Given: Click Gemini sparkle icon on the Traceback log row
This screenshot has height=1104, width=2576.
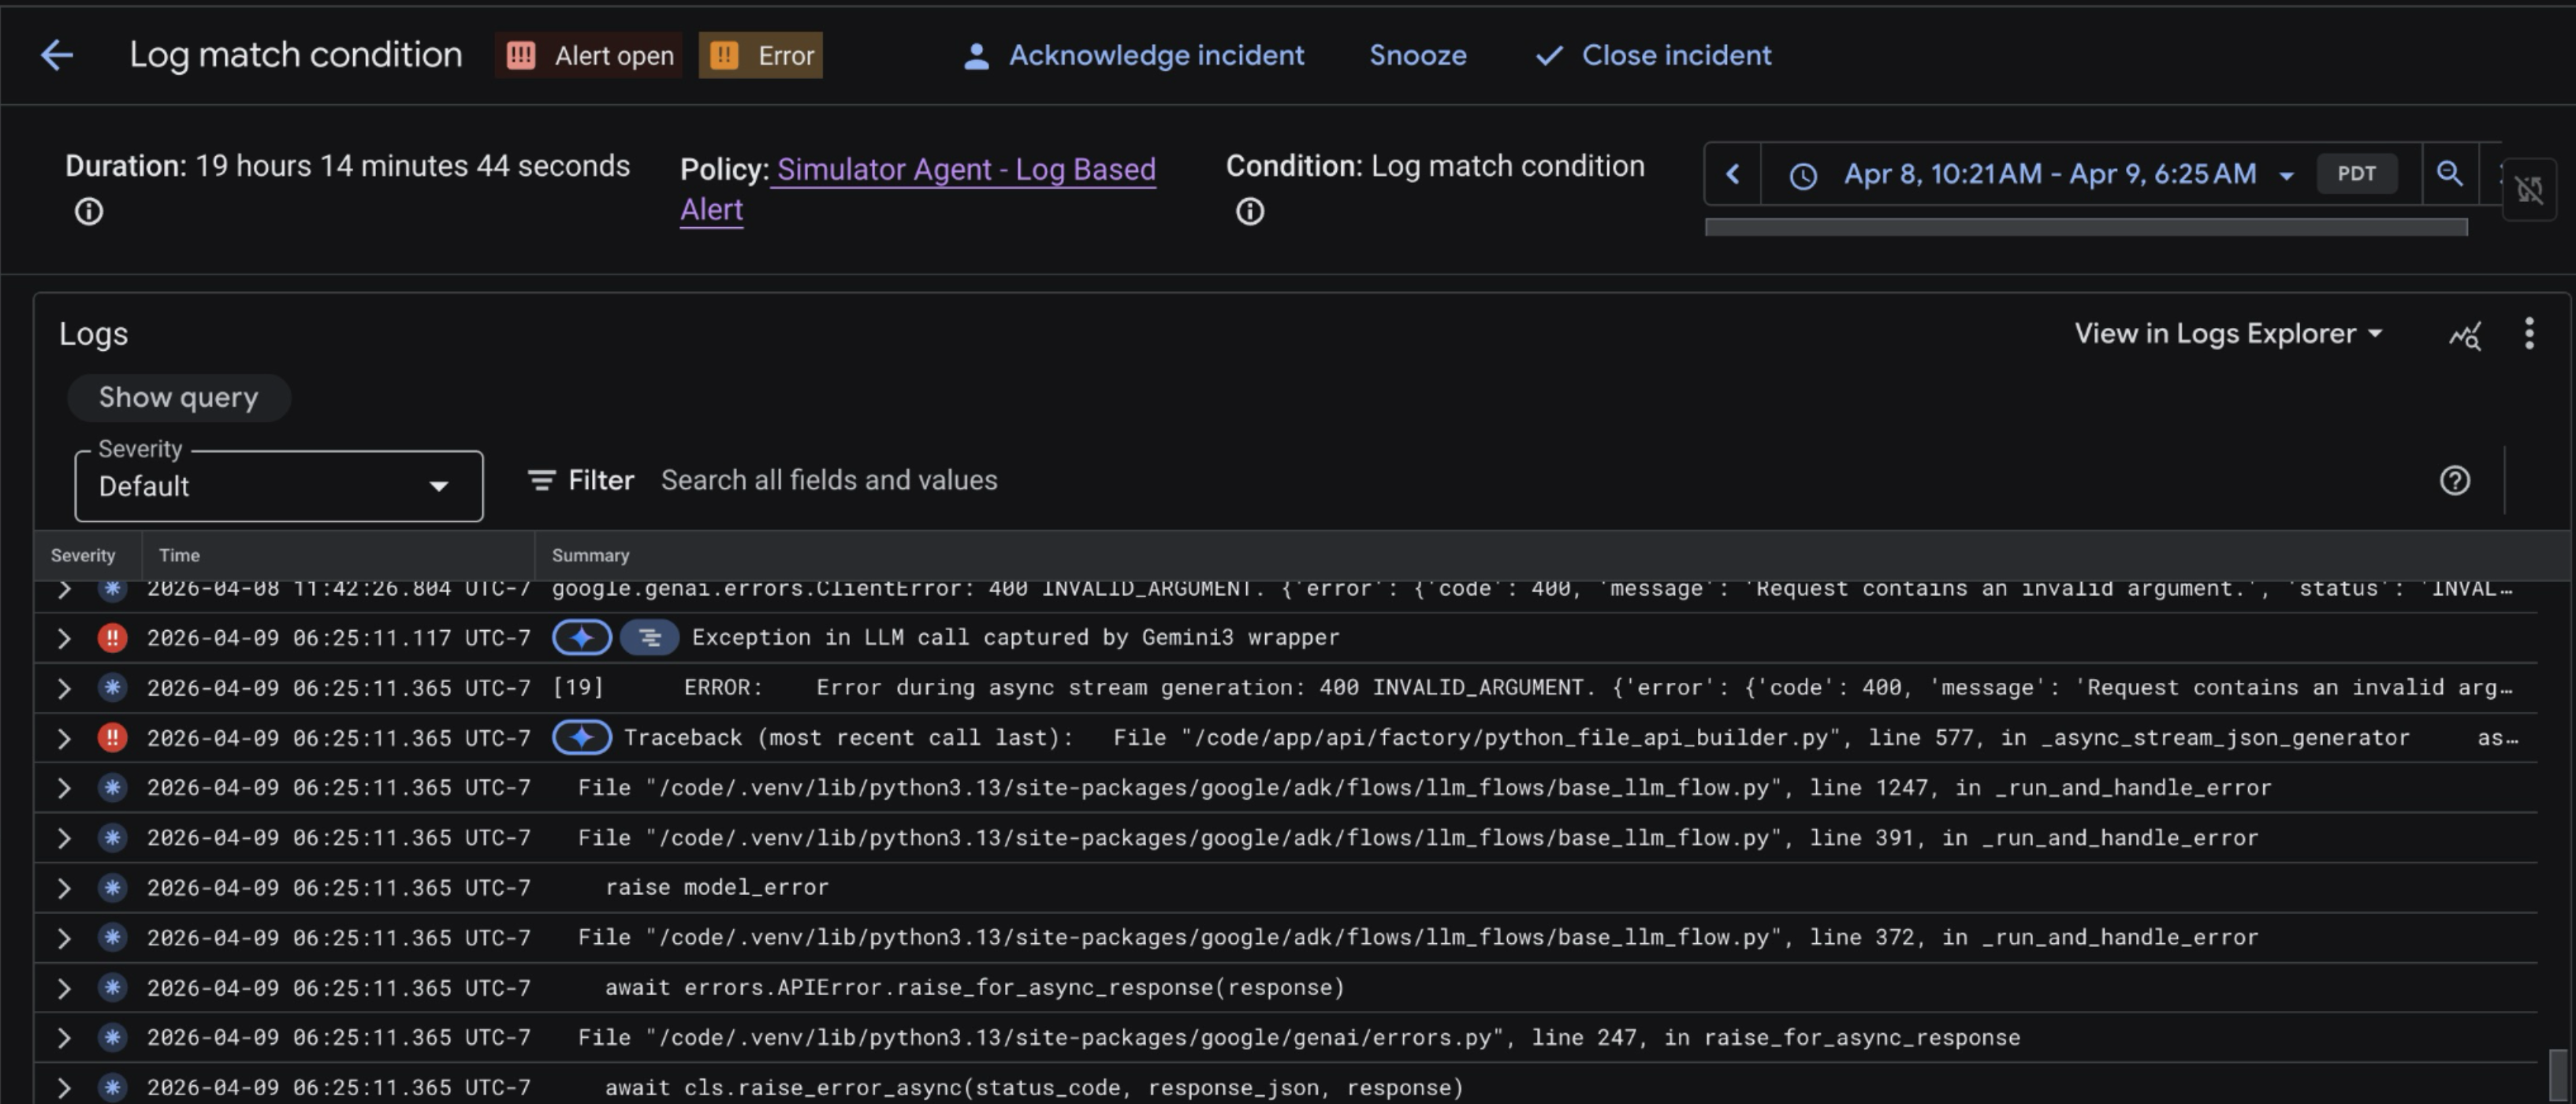Looking at the screenshot, I should 582,738.
